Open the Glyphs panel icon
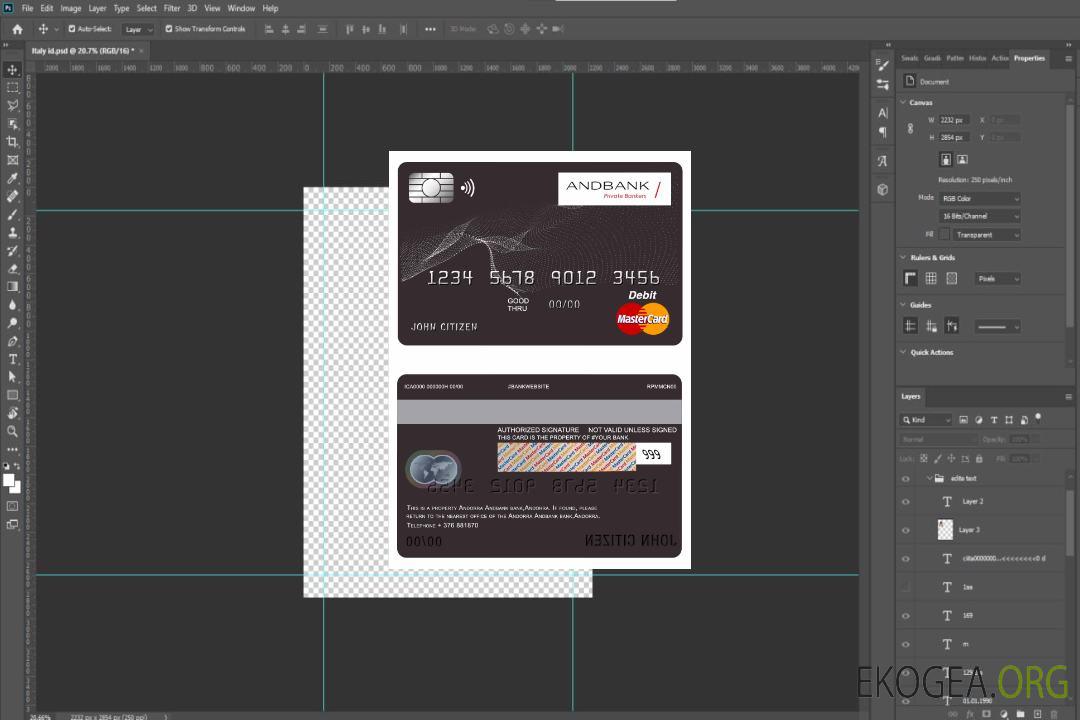The width and height of the screenshot is (1080, 720). (x=882, y=161)
